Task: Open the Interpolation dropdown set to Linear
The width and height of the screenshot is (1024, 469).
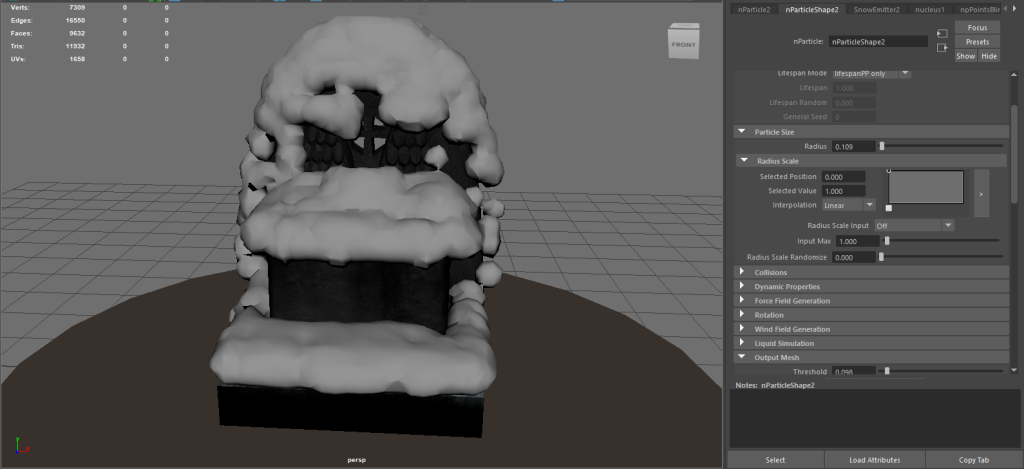Action: pos(848,205)
